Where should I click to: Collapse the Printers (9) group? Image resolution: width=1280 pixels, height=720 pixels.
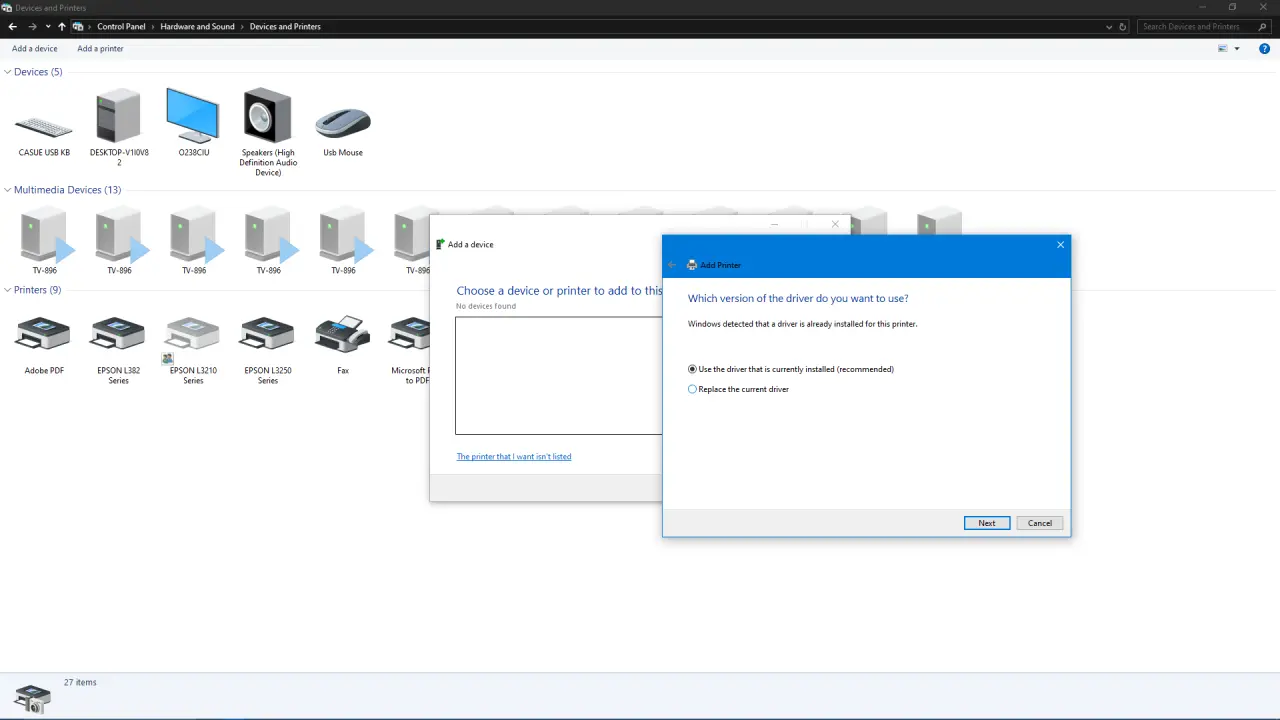click(x=8, y=290)
